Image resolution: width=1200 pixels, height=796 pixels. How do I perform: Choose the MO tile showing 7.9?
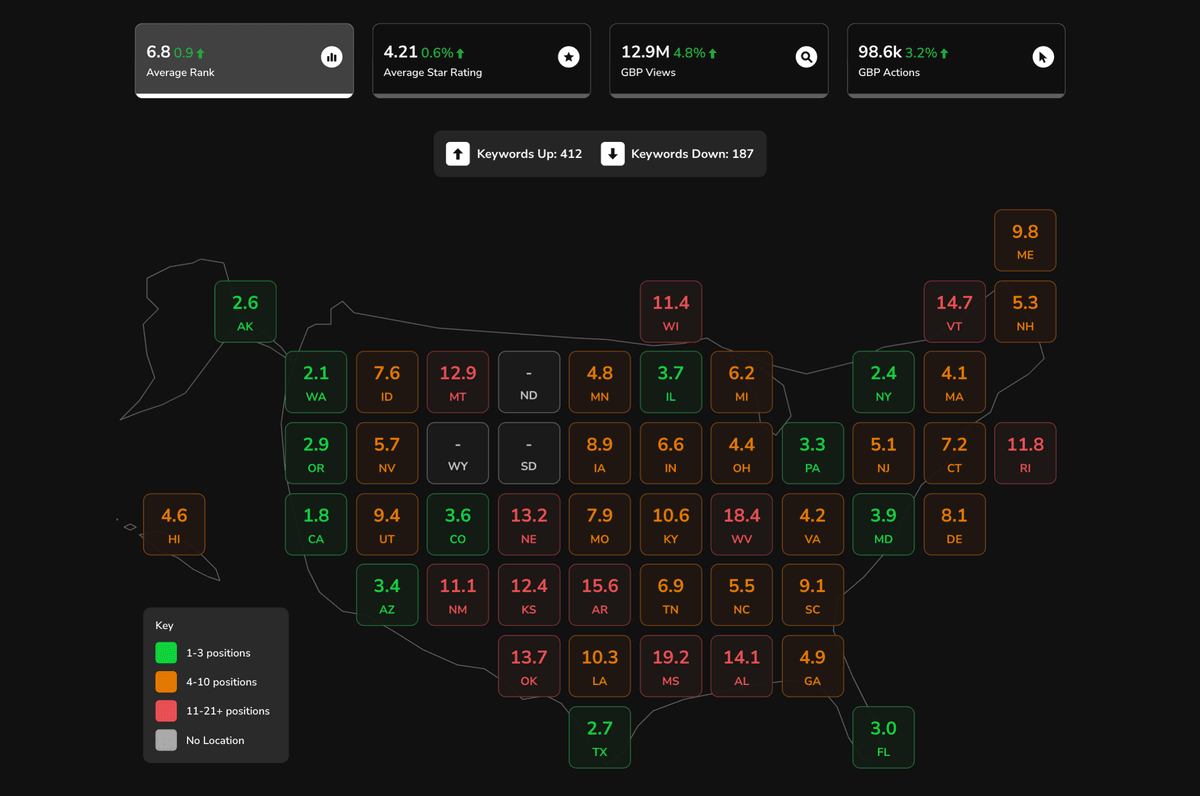tap(600, 525)
